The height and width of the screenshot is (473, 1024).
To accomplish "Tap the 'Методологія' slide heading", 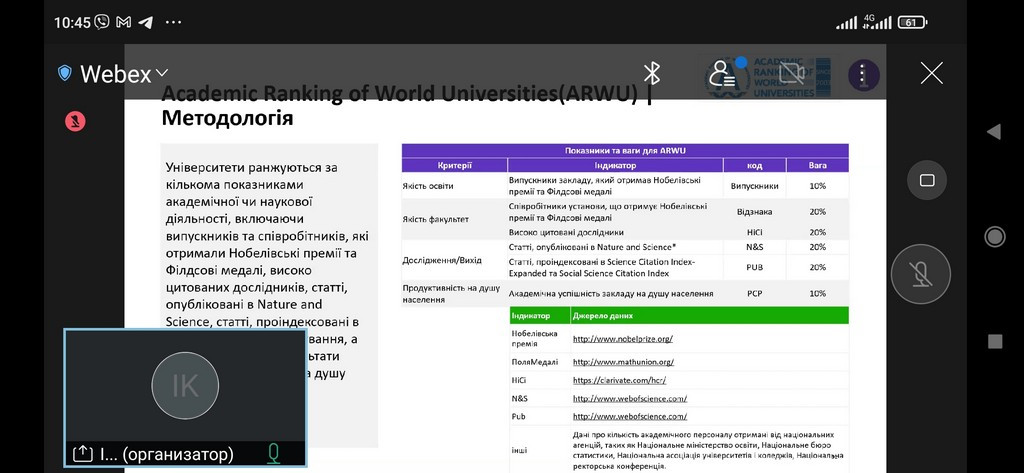I will coord(227,118).
